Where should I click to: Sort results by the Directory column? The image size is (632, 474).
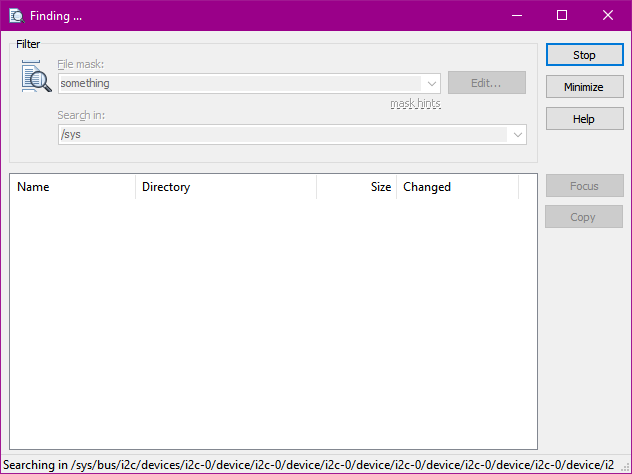pos(225,187)
